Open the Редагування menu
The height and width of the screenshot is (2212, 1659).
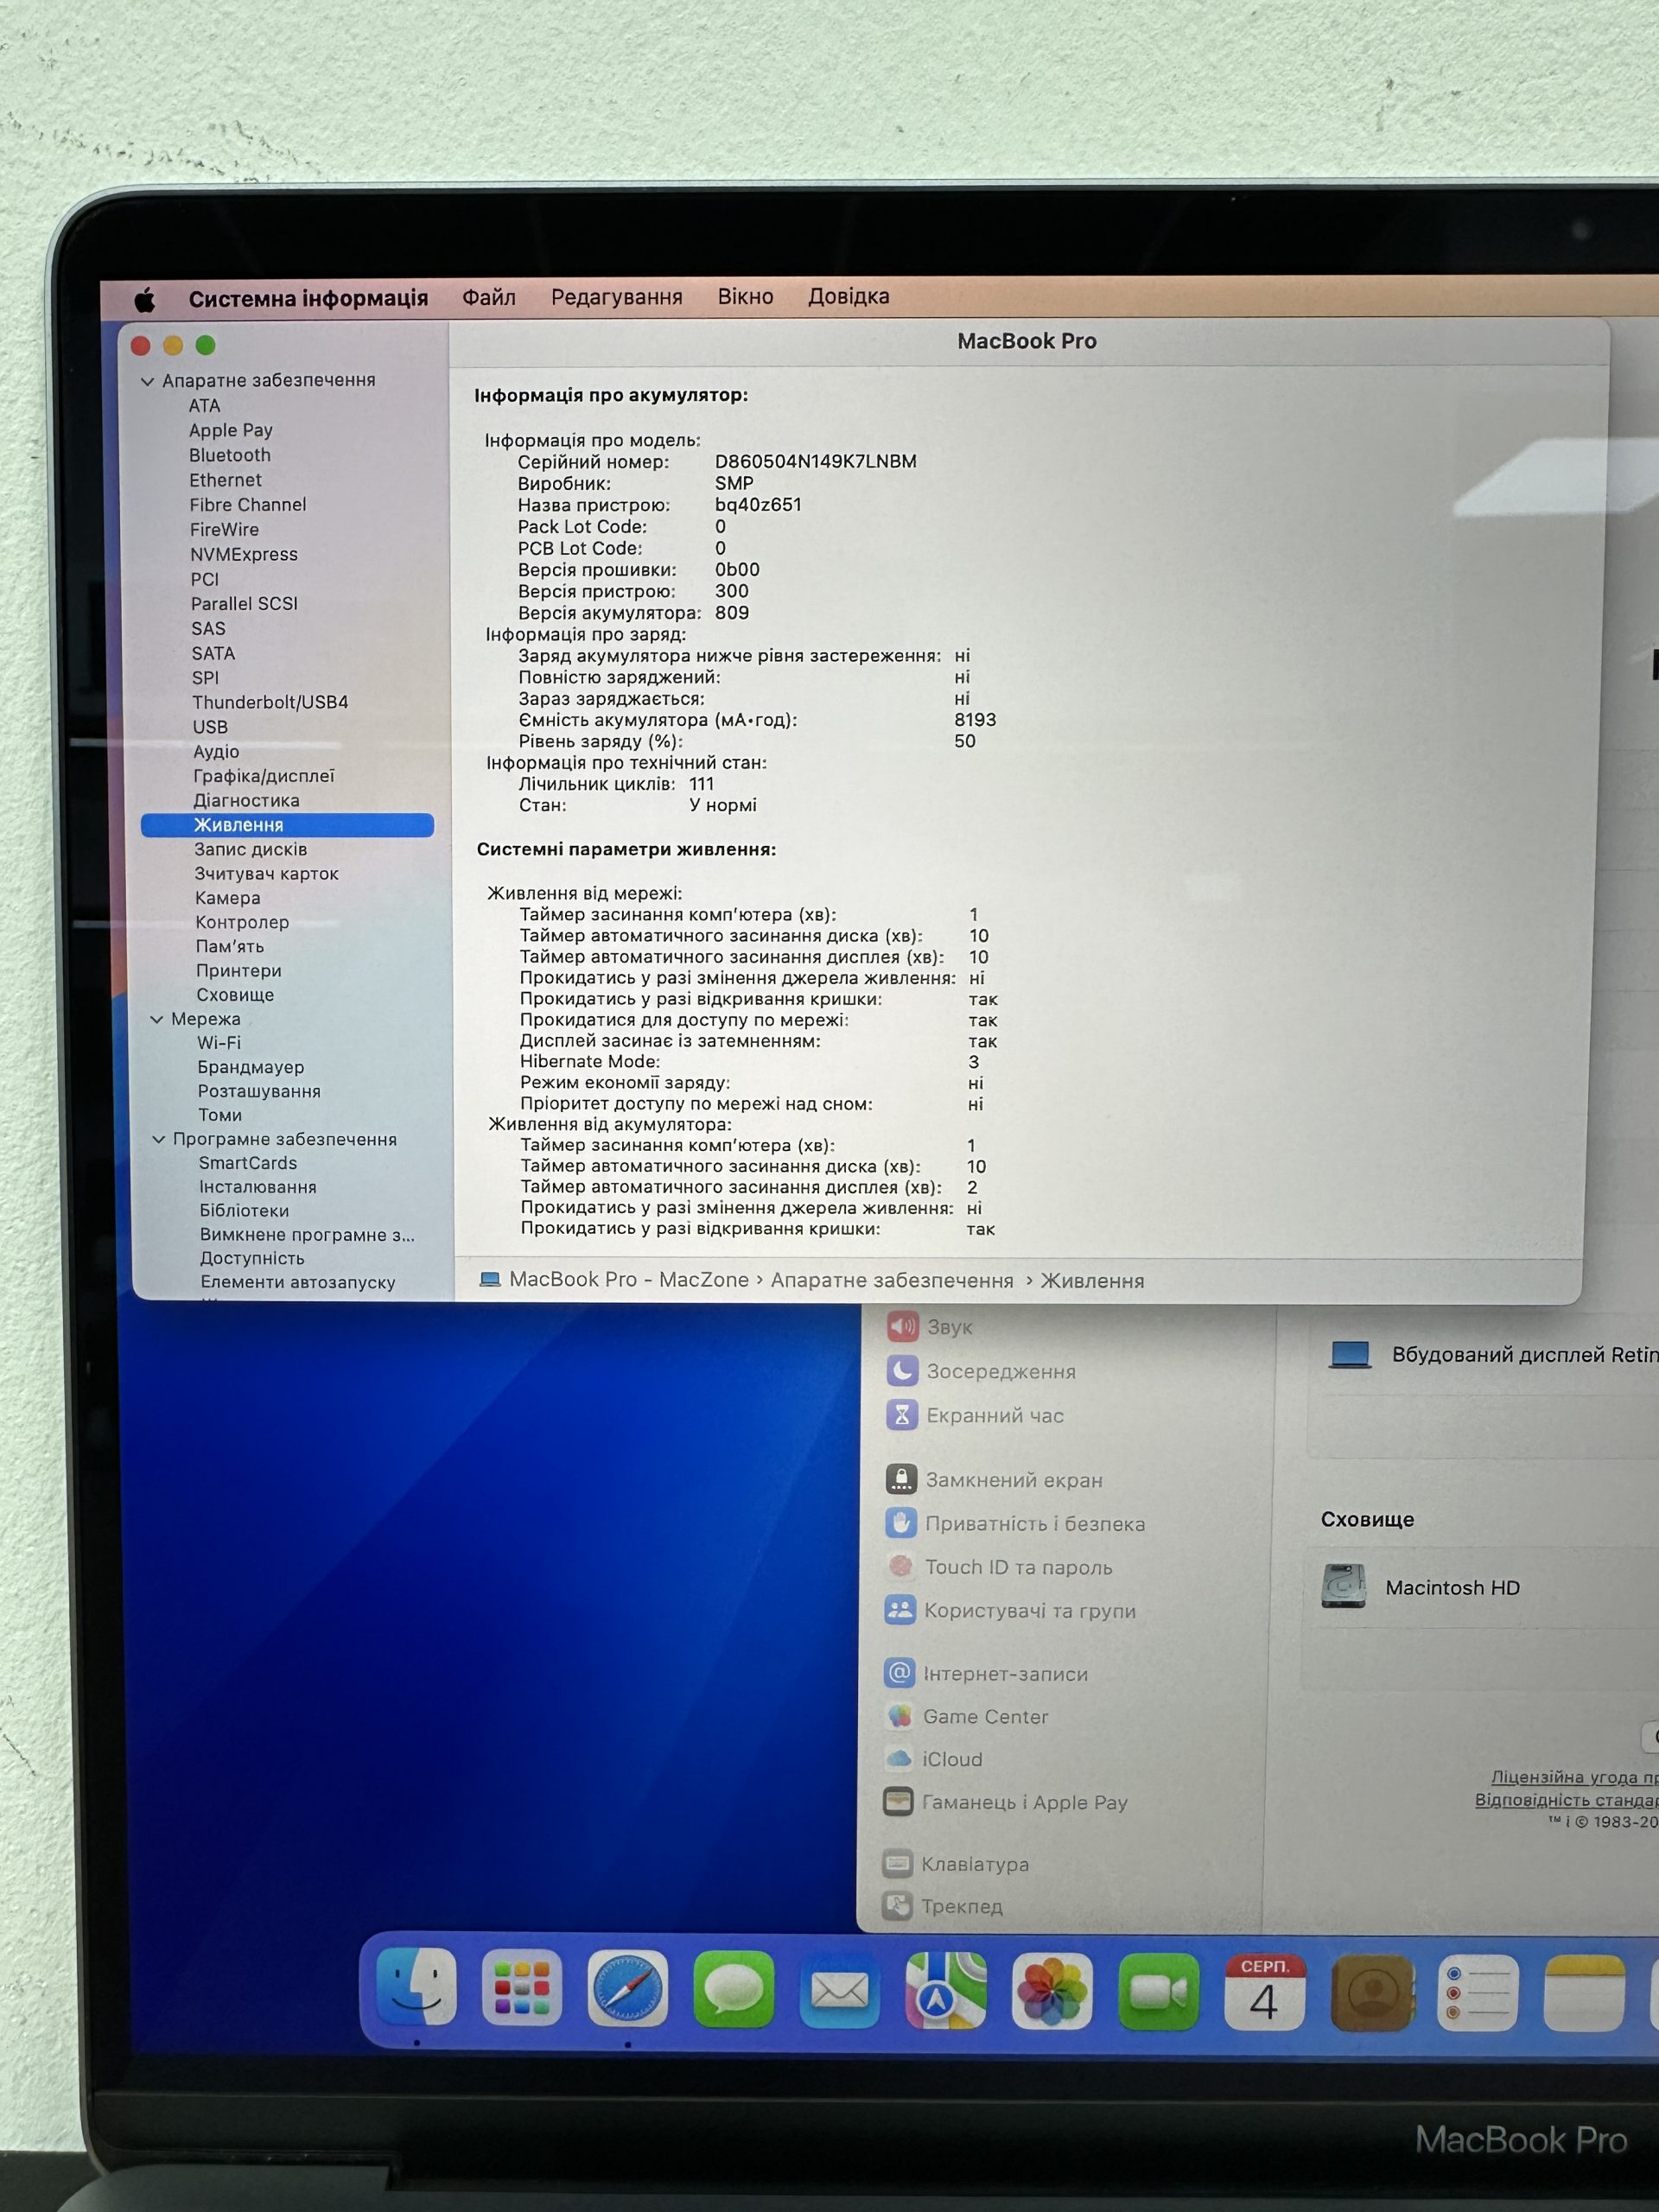pyautogui.click(x=617, y=297)
